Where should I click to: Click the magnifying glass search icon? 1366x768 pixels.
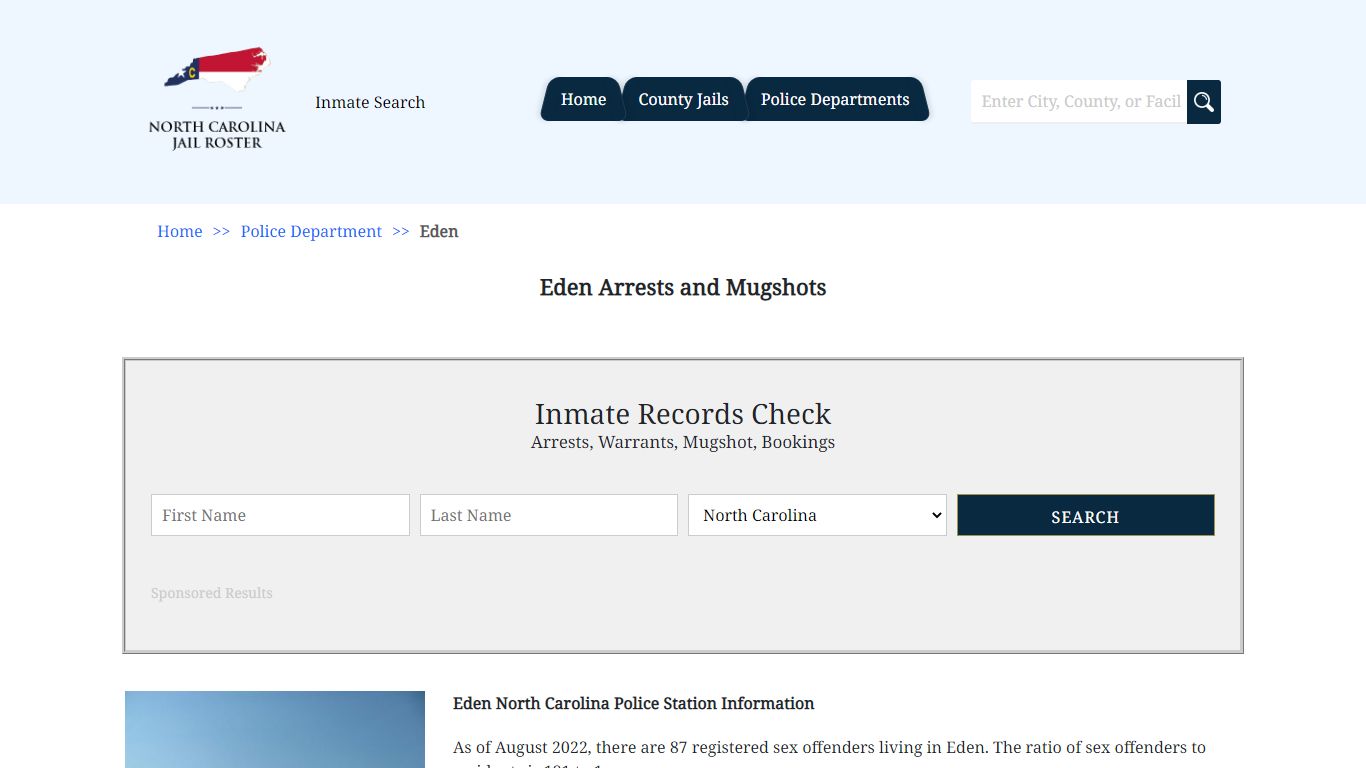(x=1203, y=101)
